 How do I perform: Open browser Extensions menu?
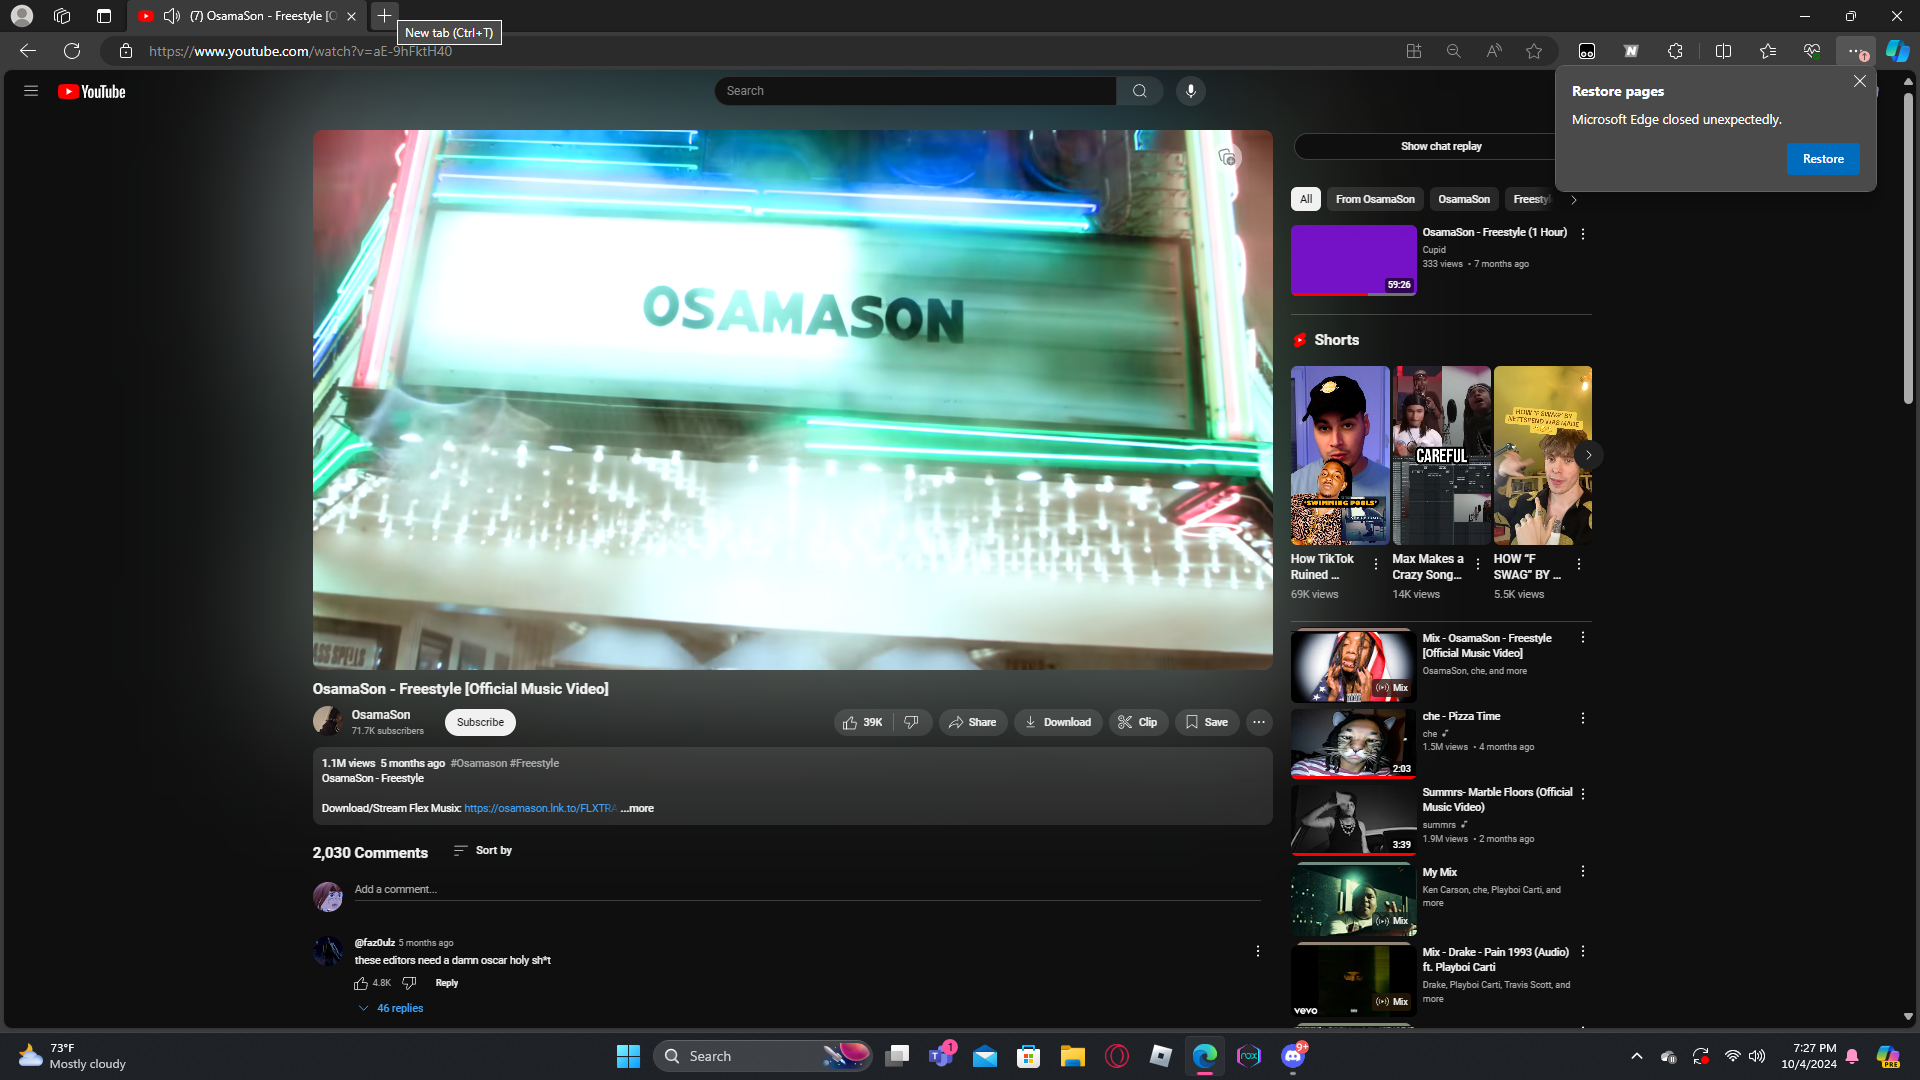tap(1675, 51)
